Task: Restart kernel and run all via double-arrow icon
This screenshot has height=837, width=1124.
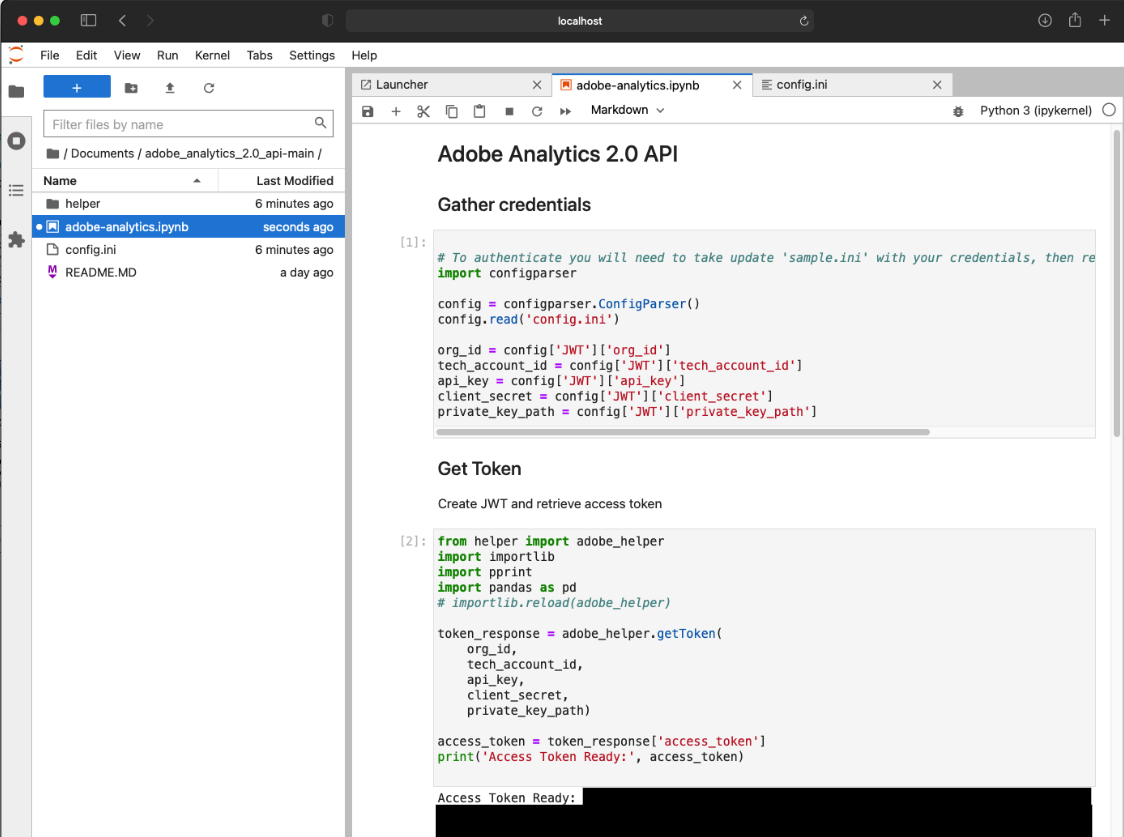Action: (x=565, y=110)
